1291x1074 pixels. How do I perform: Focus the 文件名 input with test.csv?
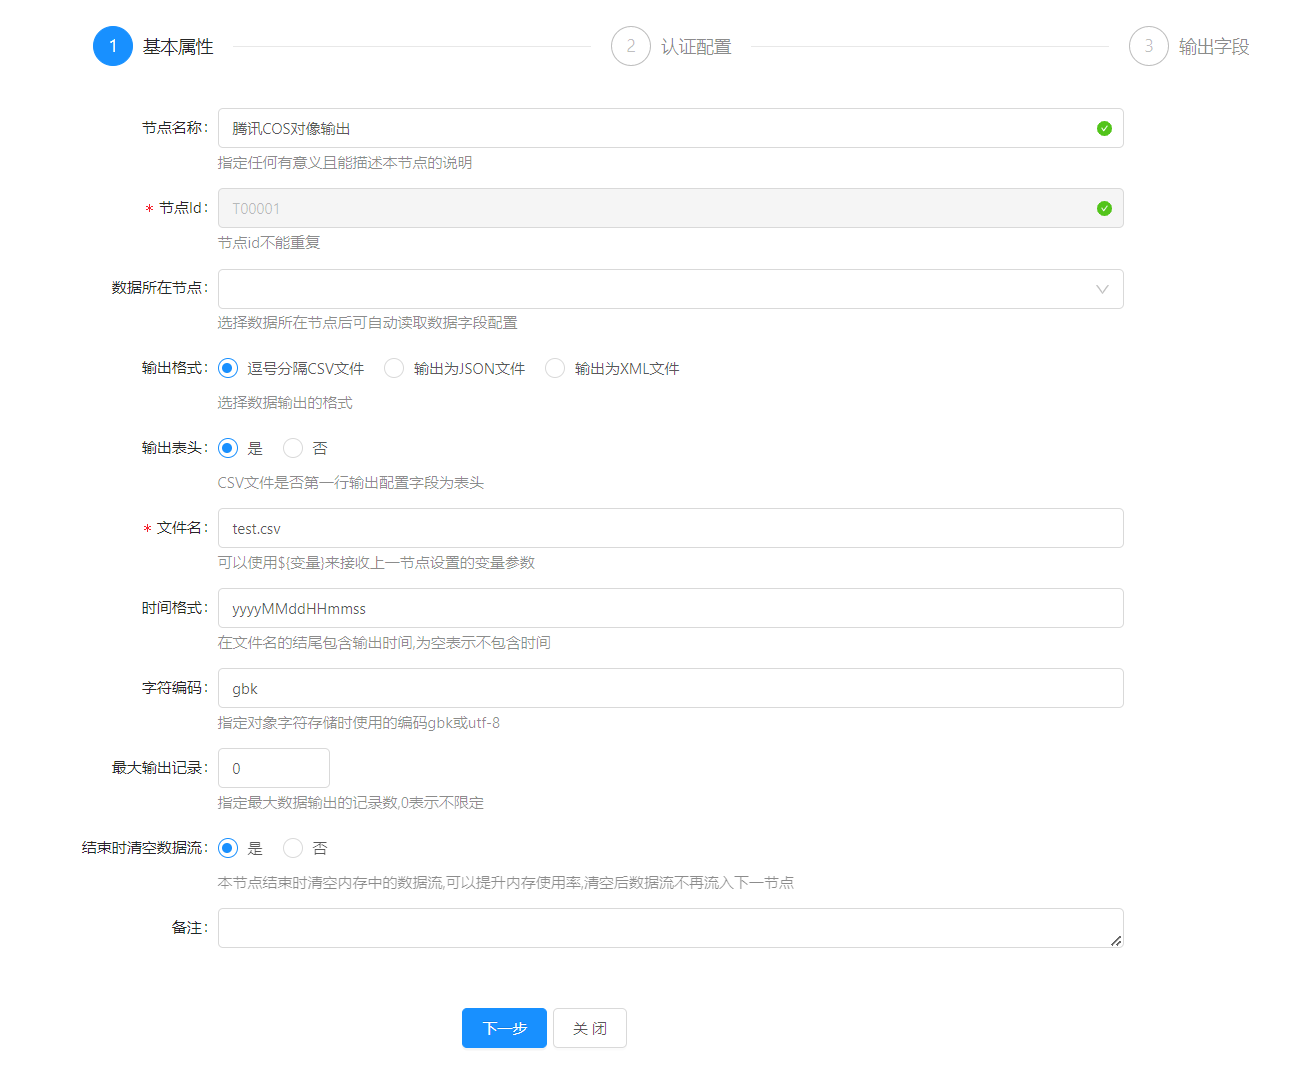pos(670,528)
